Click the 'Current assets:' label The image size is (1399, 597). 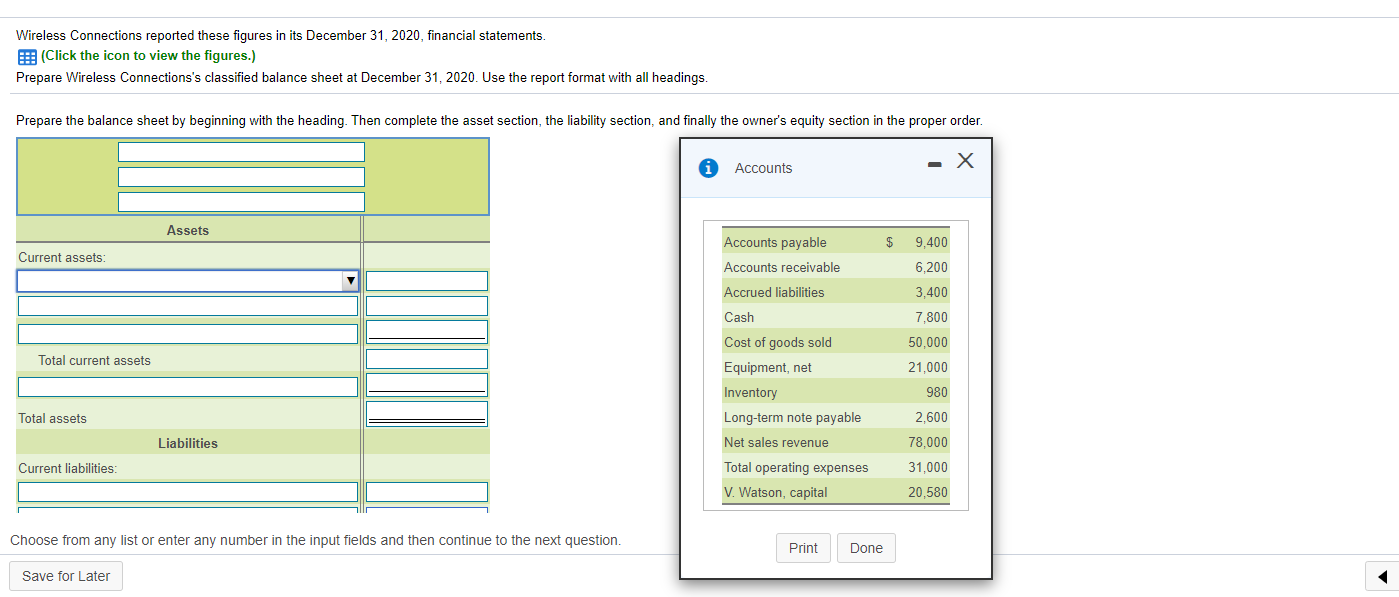tap(62, 257)
